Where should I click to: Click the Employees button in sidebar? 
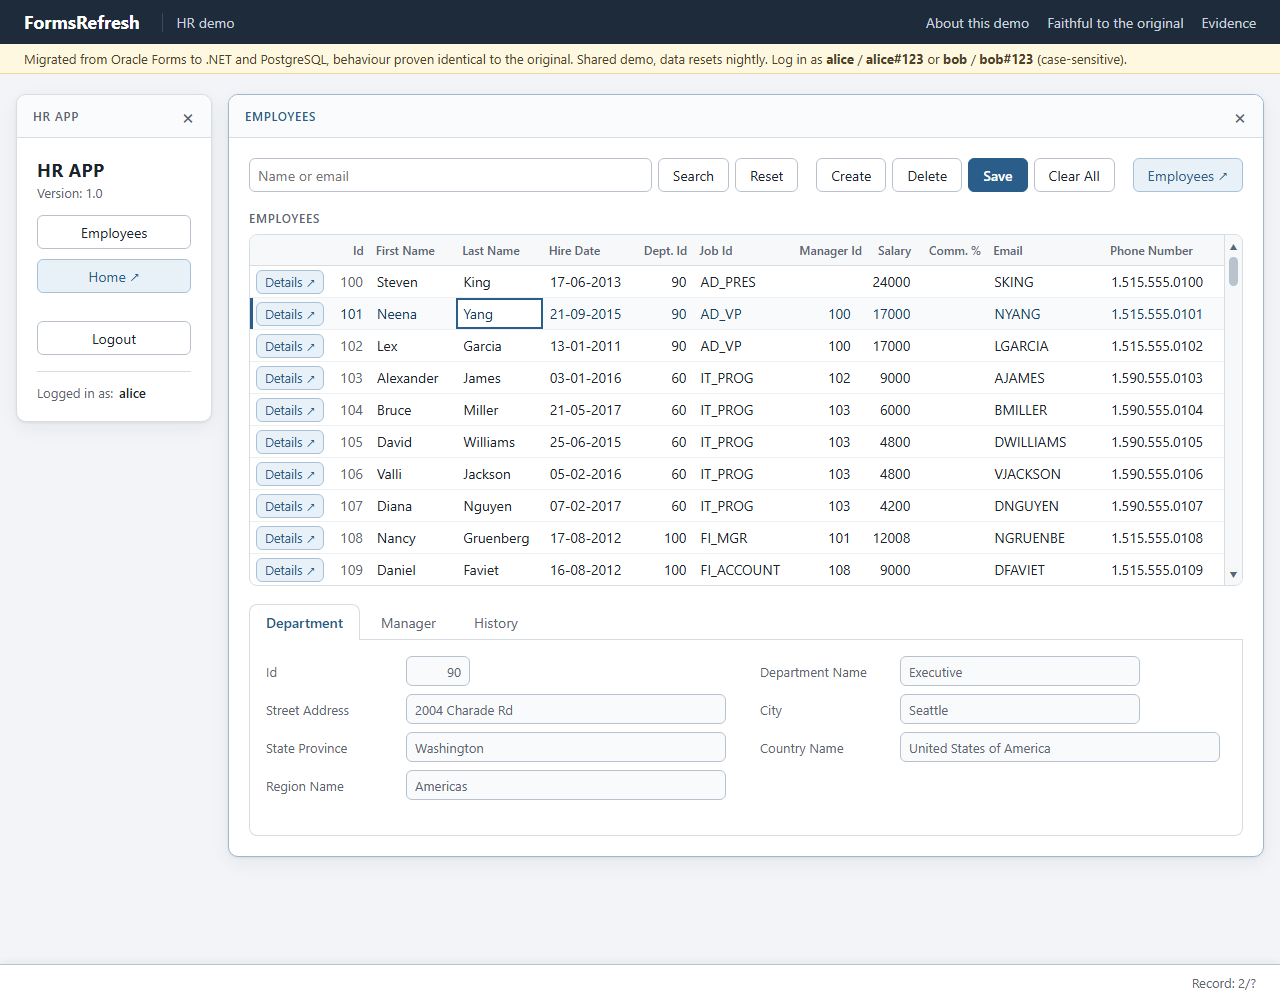tap(114, 232)
